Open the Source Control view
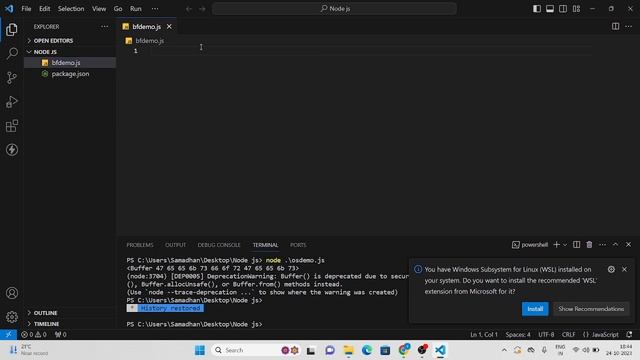 point(12,78)
